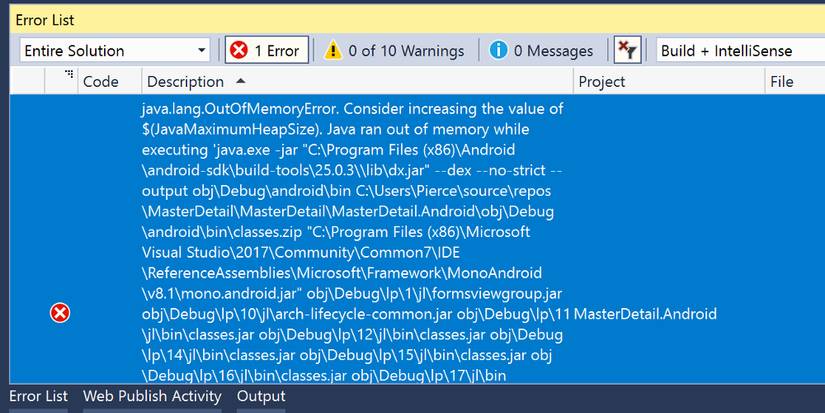Switch to the Web Publish Activity tab
825x413 pixels.
[x=152, y=397]
